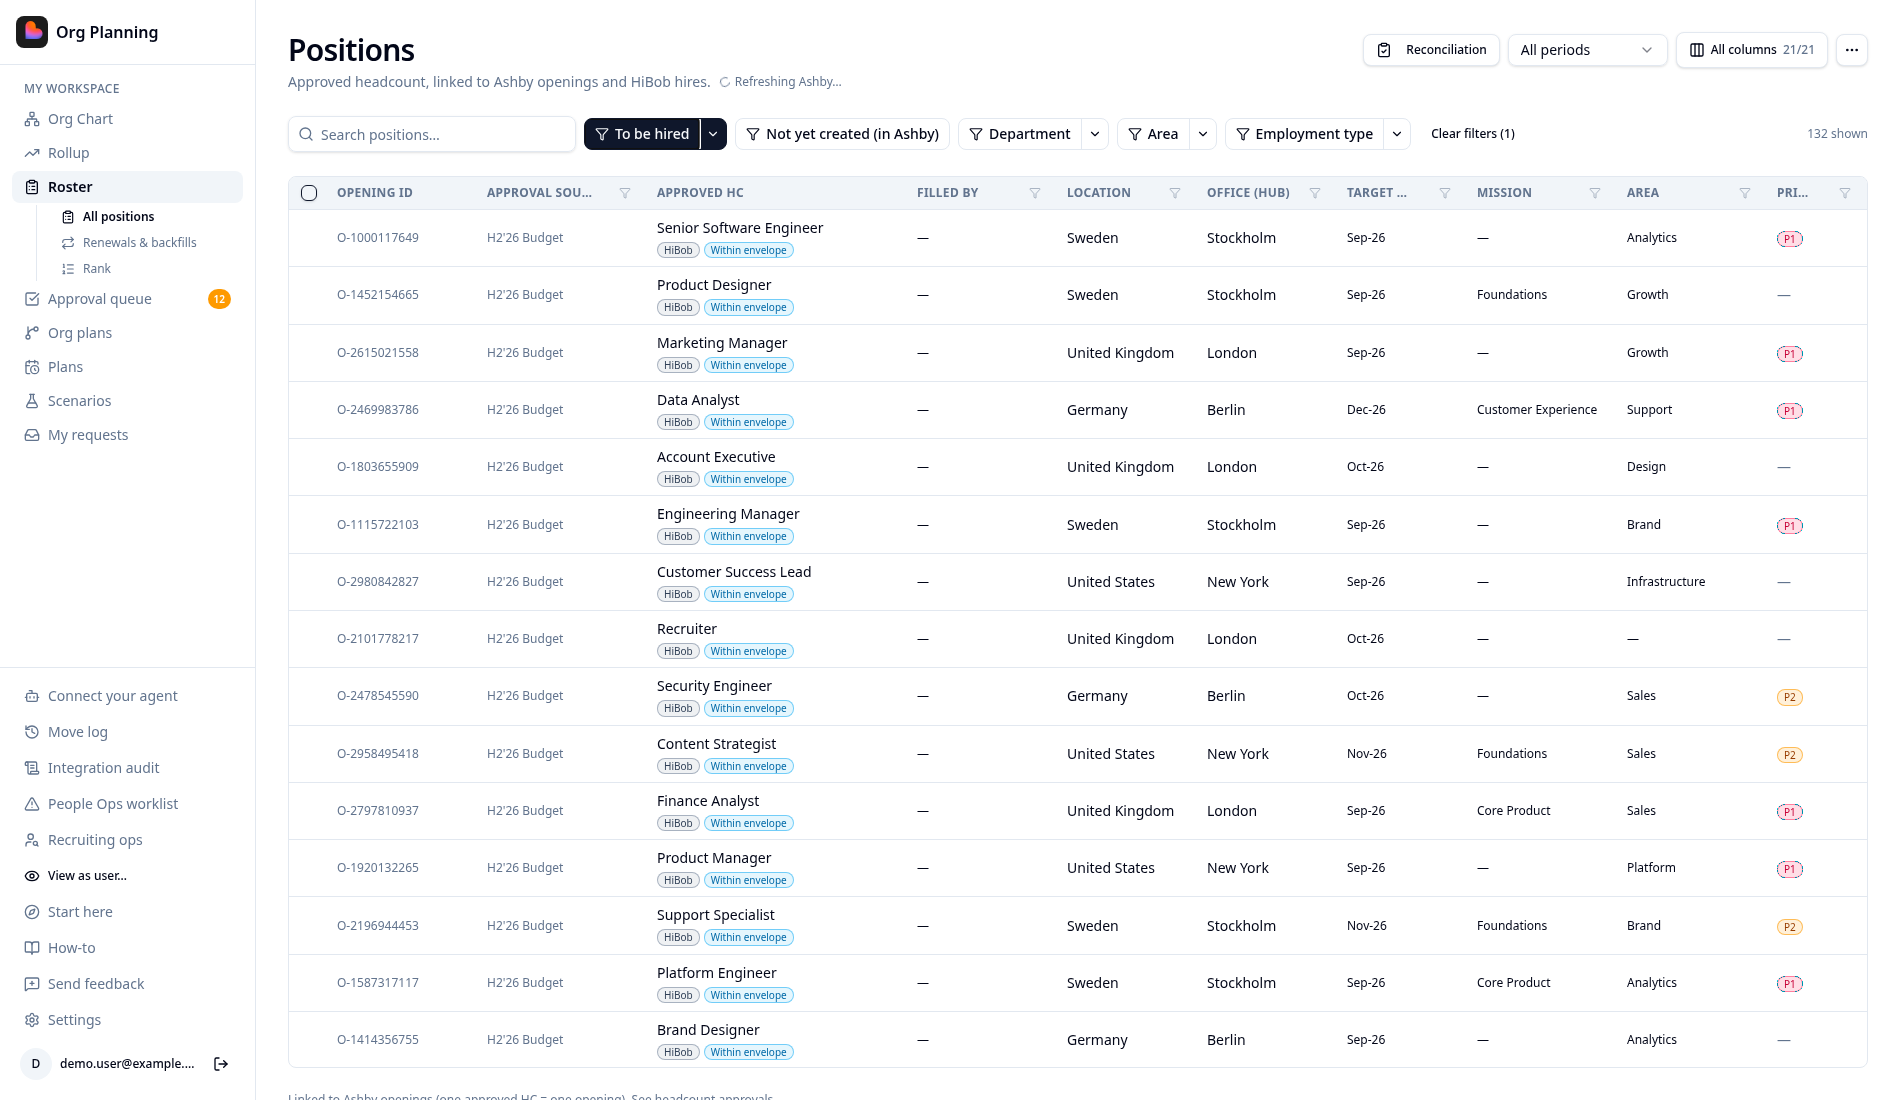Toggle Not yet created (in Ashby) filter

click(x=843, y=134)
